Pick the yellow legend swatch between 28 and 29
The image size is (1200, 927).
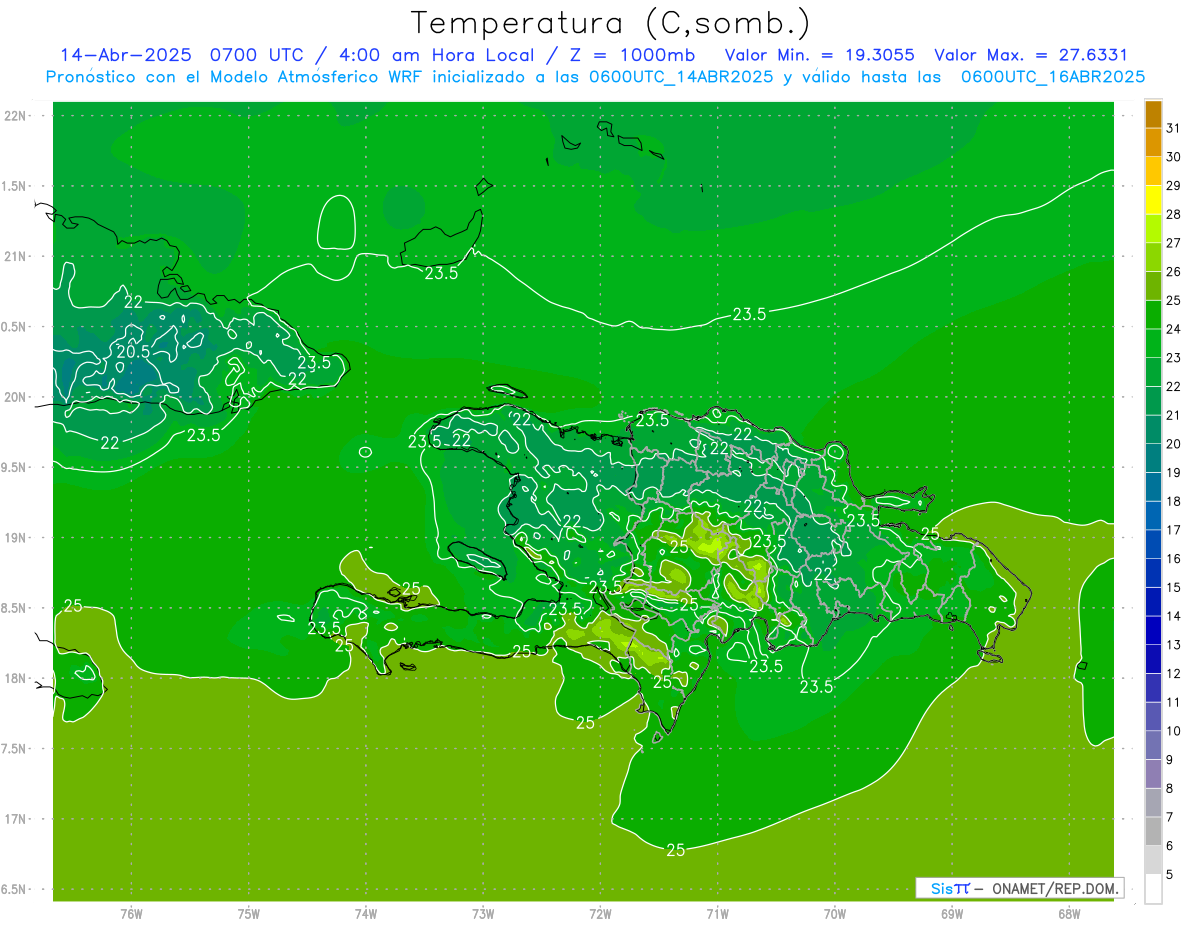1153,201
